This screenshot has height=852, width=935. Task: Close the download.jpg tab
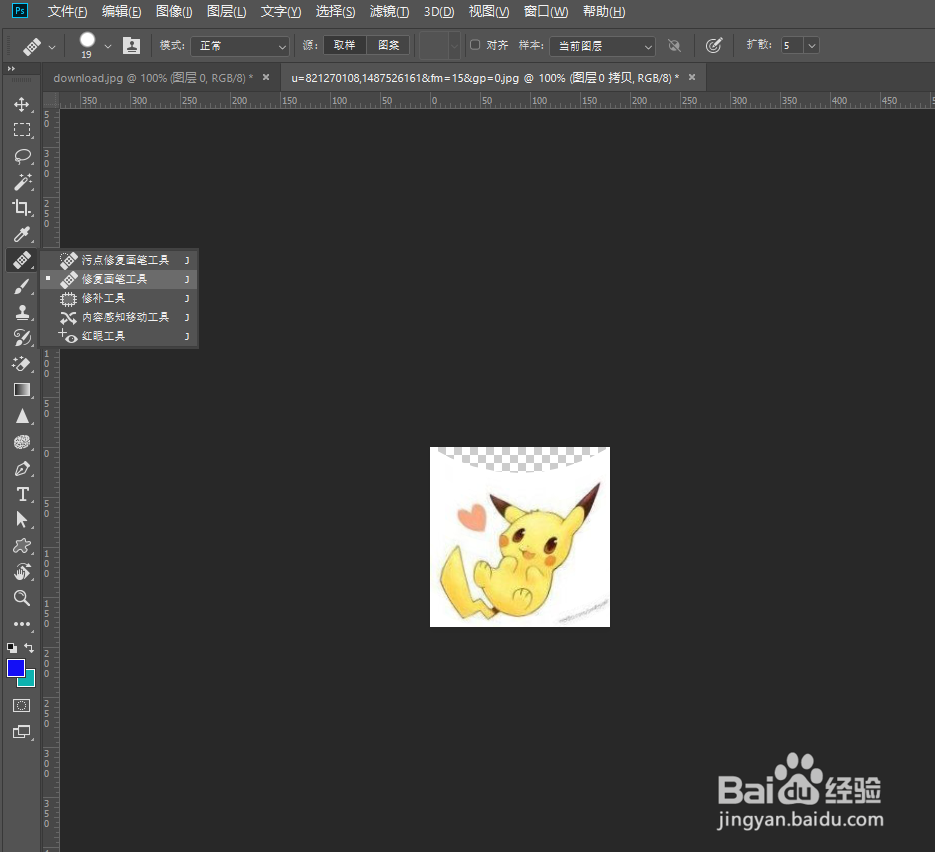[x=266, y=78]
